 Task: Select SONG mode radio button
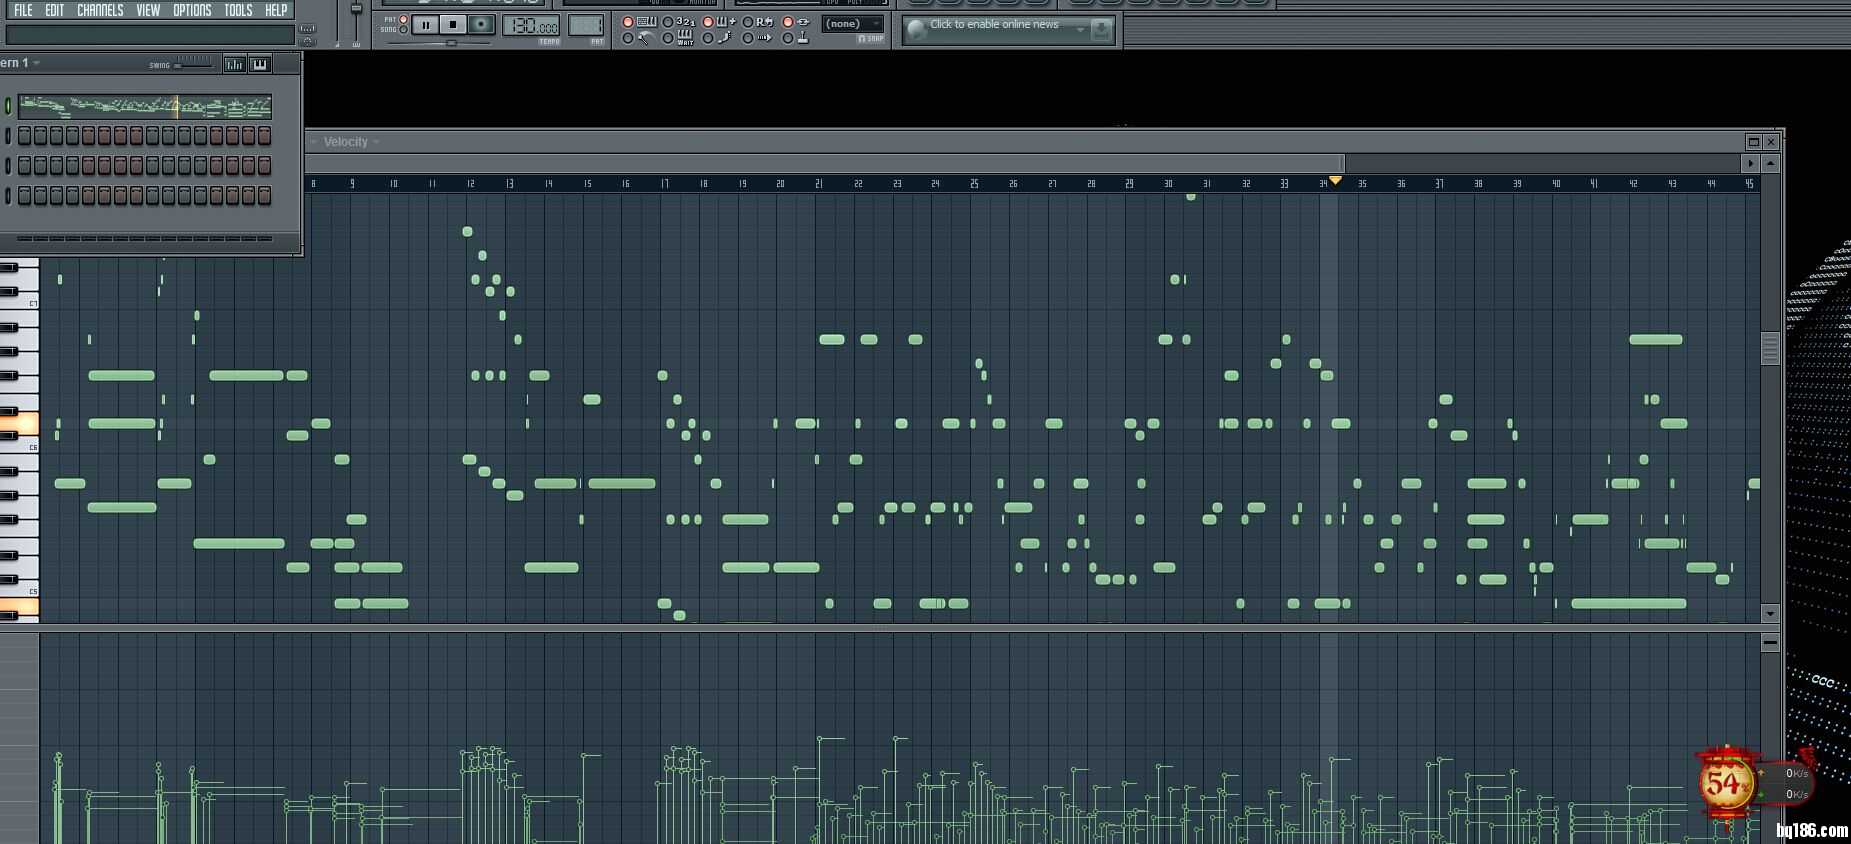pyautogui.click(x=404, y=29)
